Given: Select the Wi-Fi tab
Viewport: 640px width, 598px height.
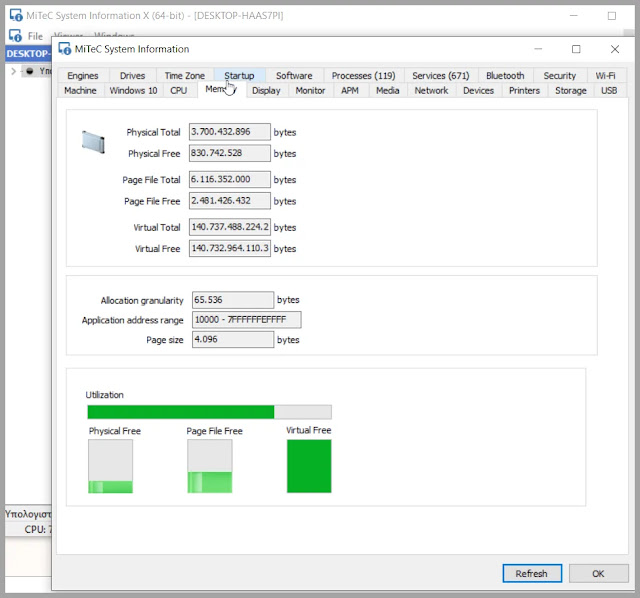Looking at the screenshot, I should click(605, 76).
